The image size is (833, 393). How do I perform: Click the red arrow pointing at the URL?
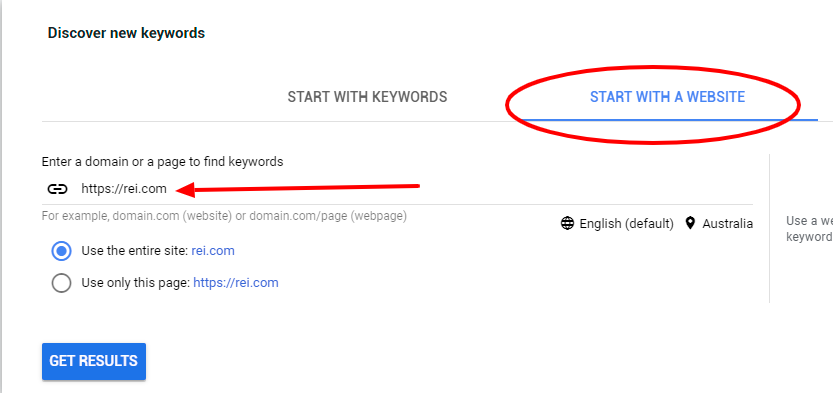pos(298,189)
